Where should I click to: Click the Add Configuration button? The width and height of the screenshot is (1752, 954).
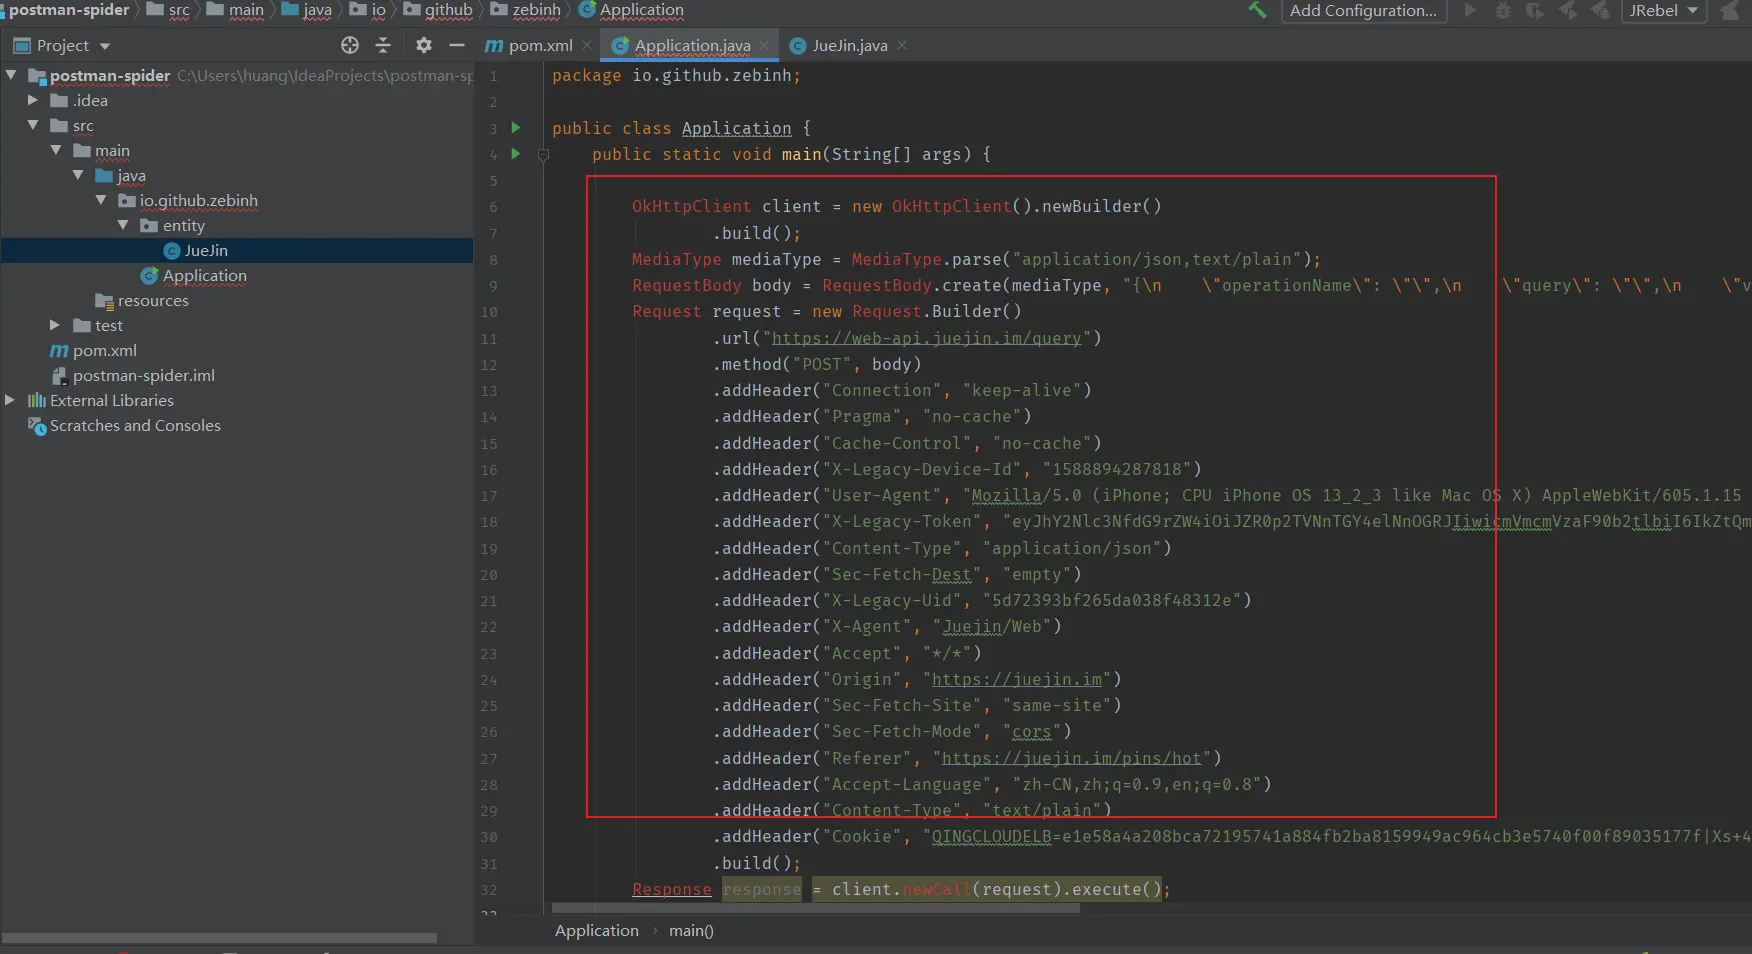tap(1363, 10)
